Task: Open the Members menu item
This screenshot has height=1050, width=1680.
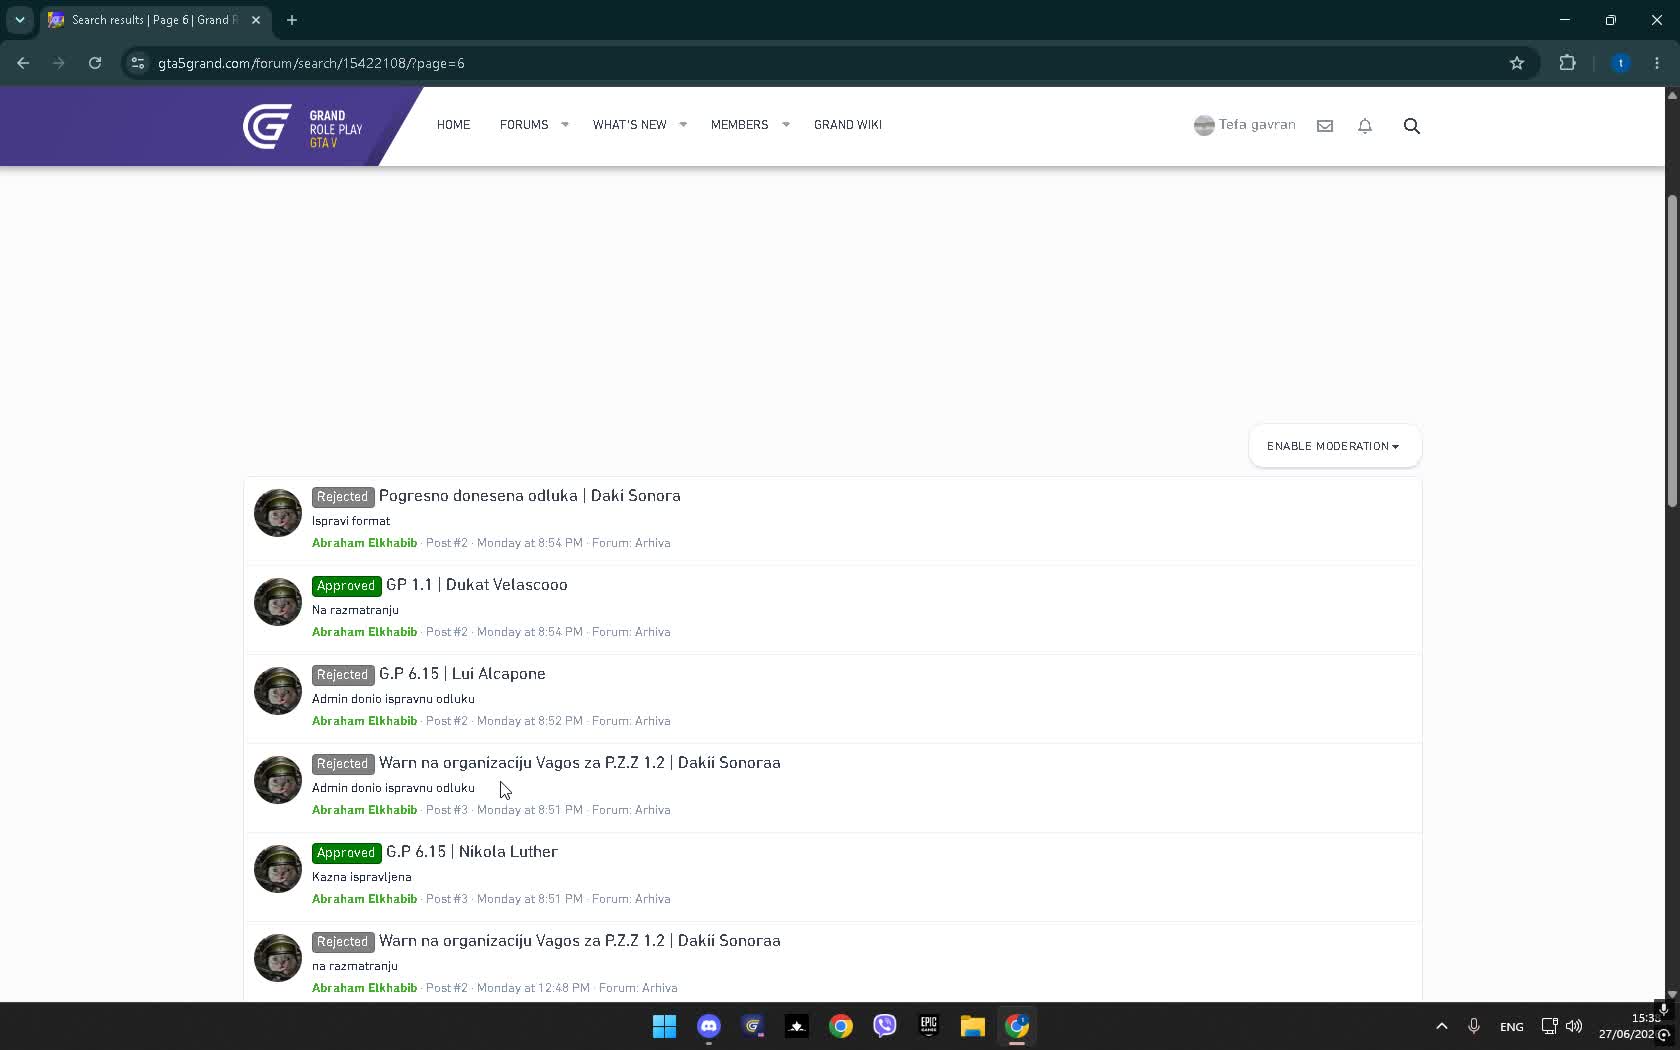Action: [739, 125]
